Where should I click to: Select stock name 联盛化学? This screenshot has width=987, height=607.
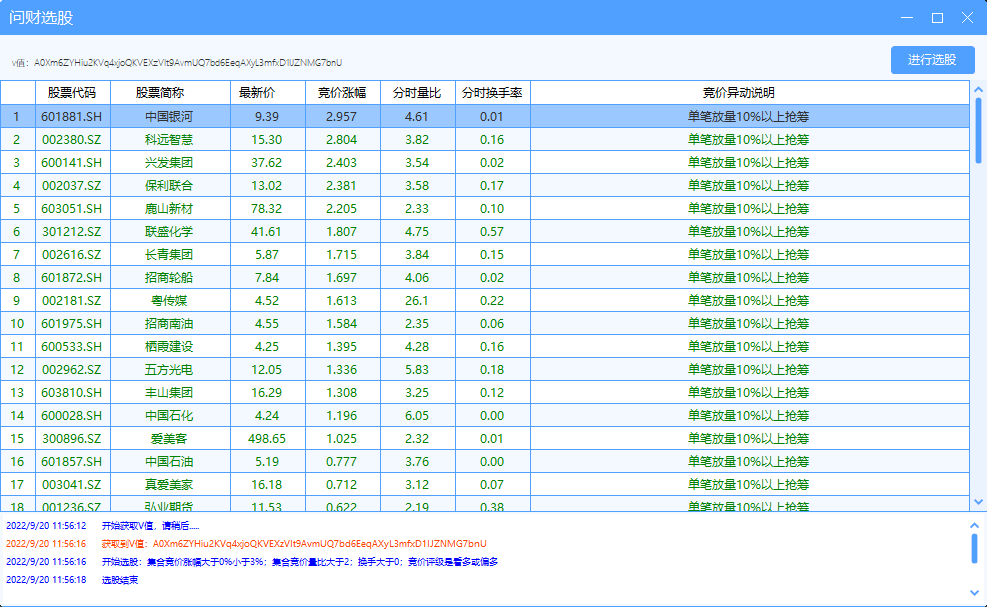click(169, 232)
